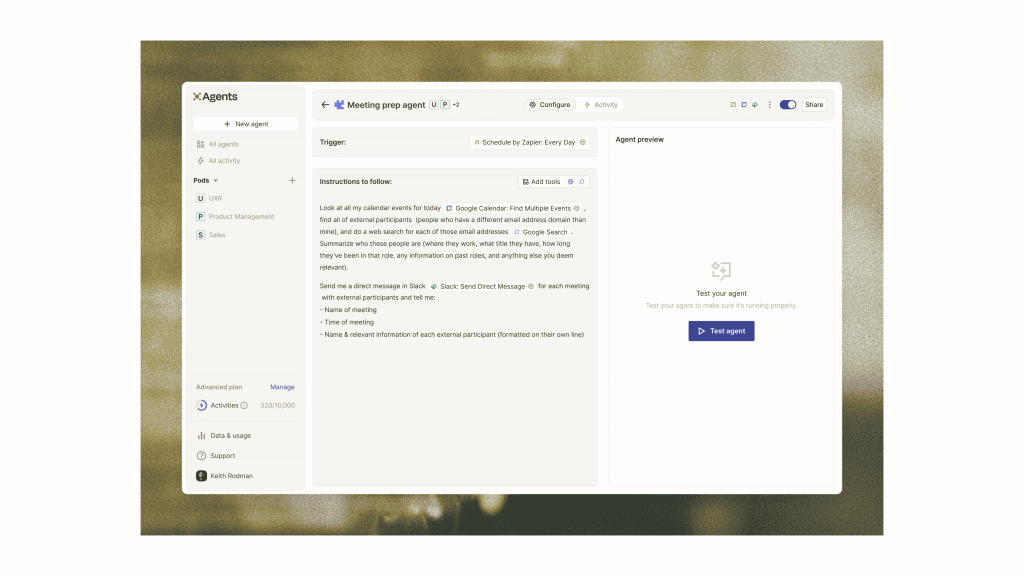Select the Configure tab
The image size is (1024, 576).
tap(550, 105)
